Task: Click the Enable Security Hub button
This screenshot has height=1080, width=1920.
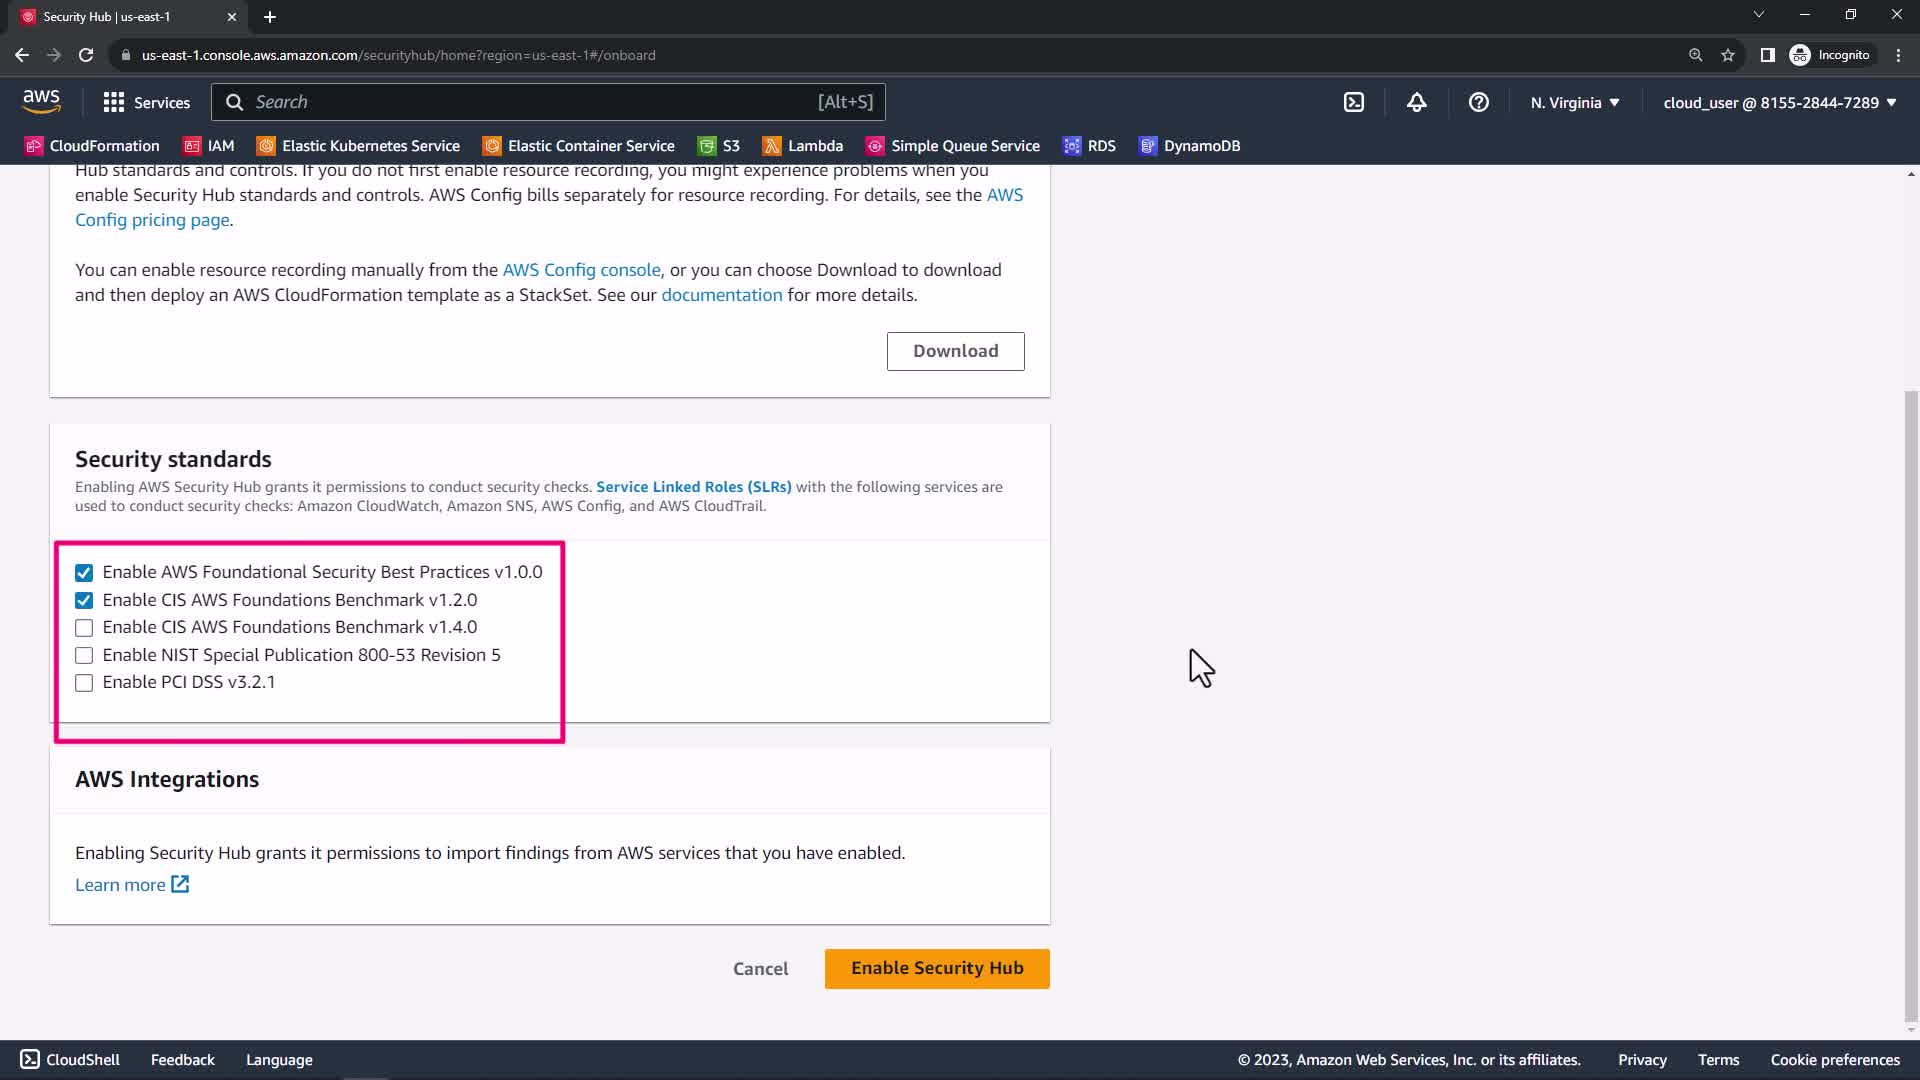Action: 936,968
